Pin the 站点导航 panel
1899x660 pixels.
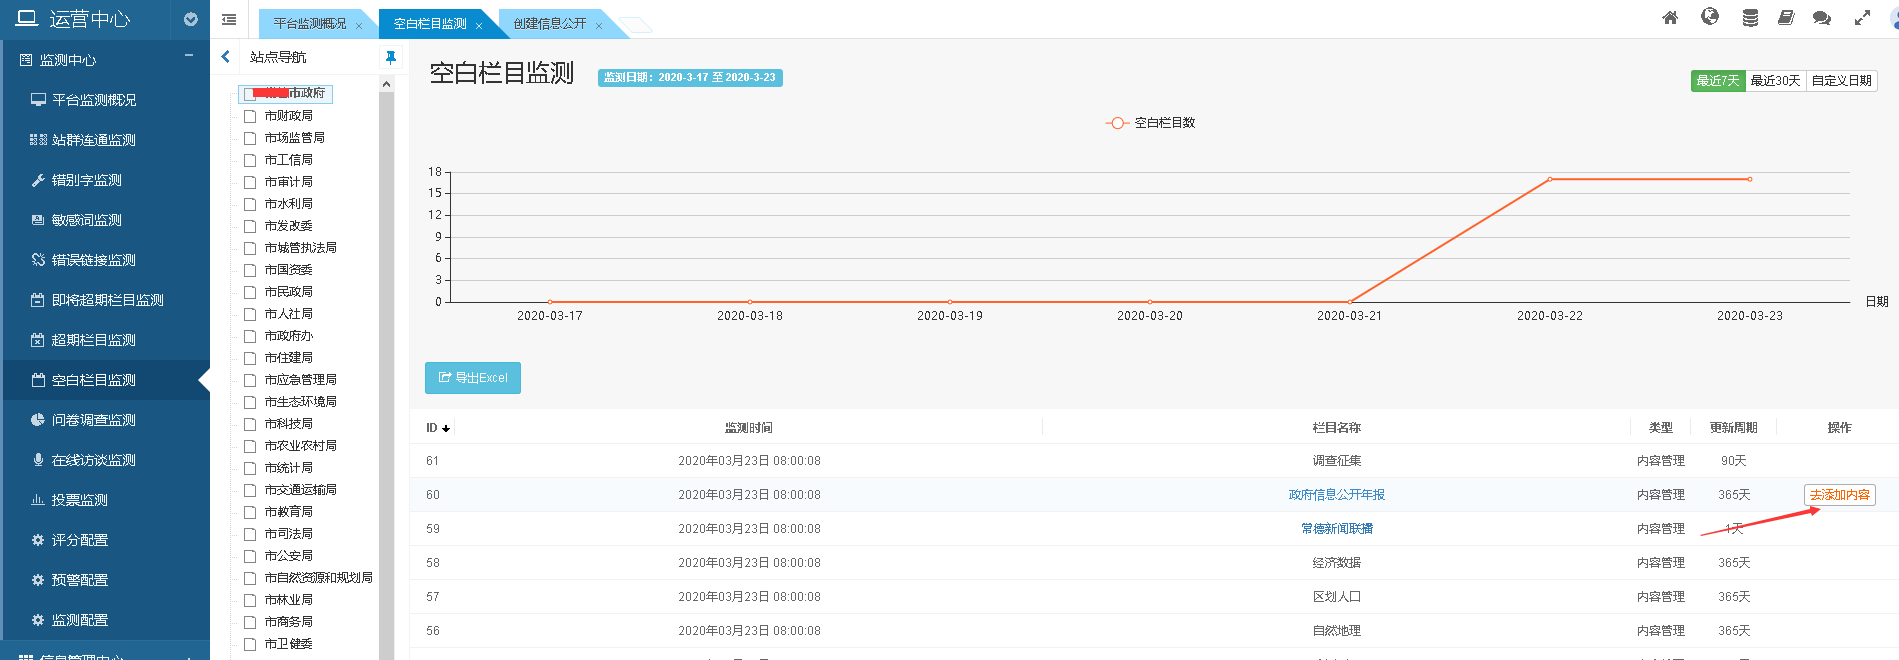pos(391,58)
